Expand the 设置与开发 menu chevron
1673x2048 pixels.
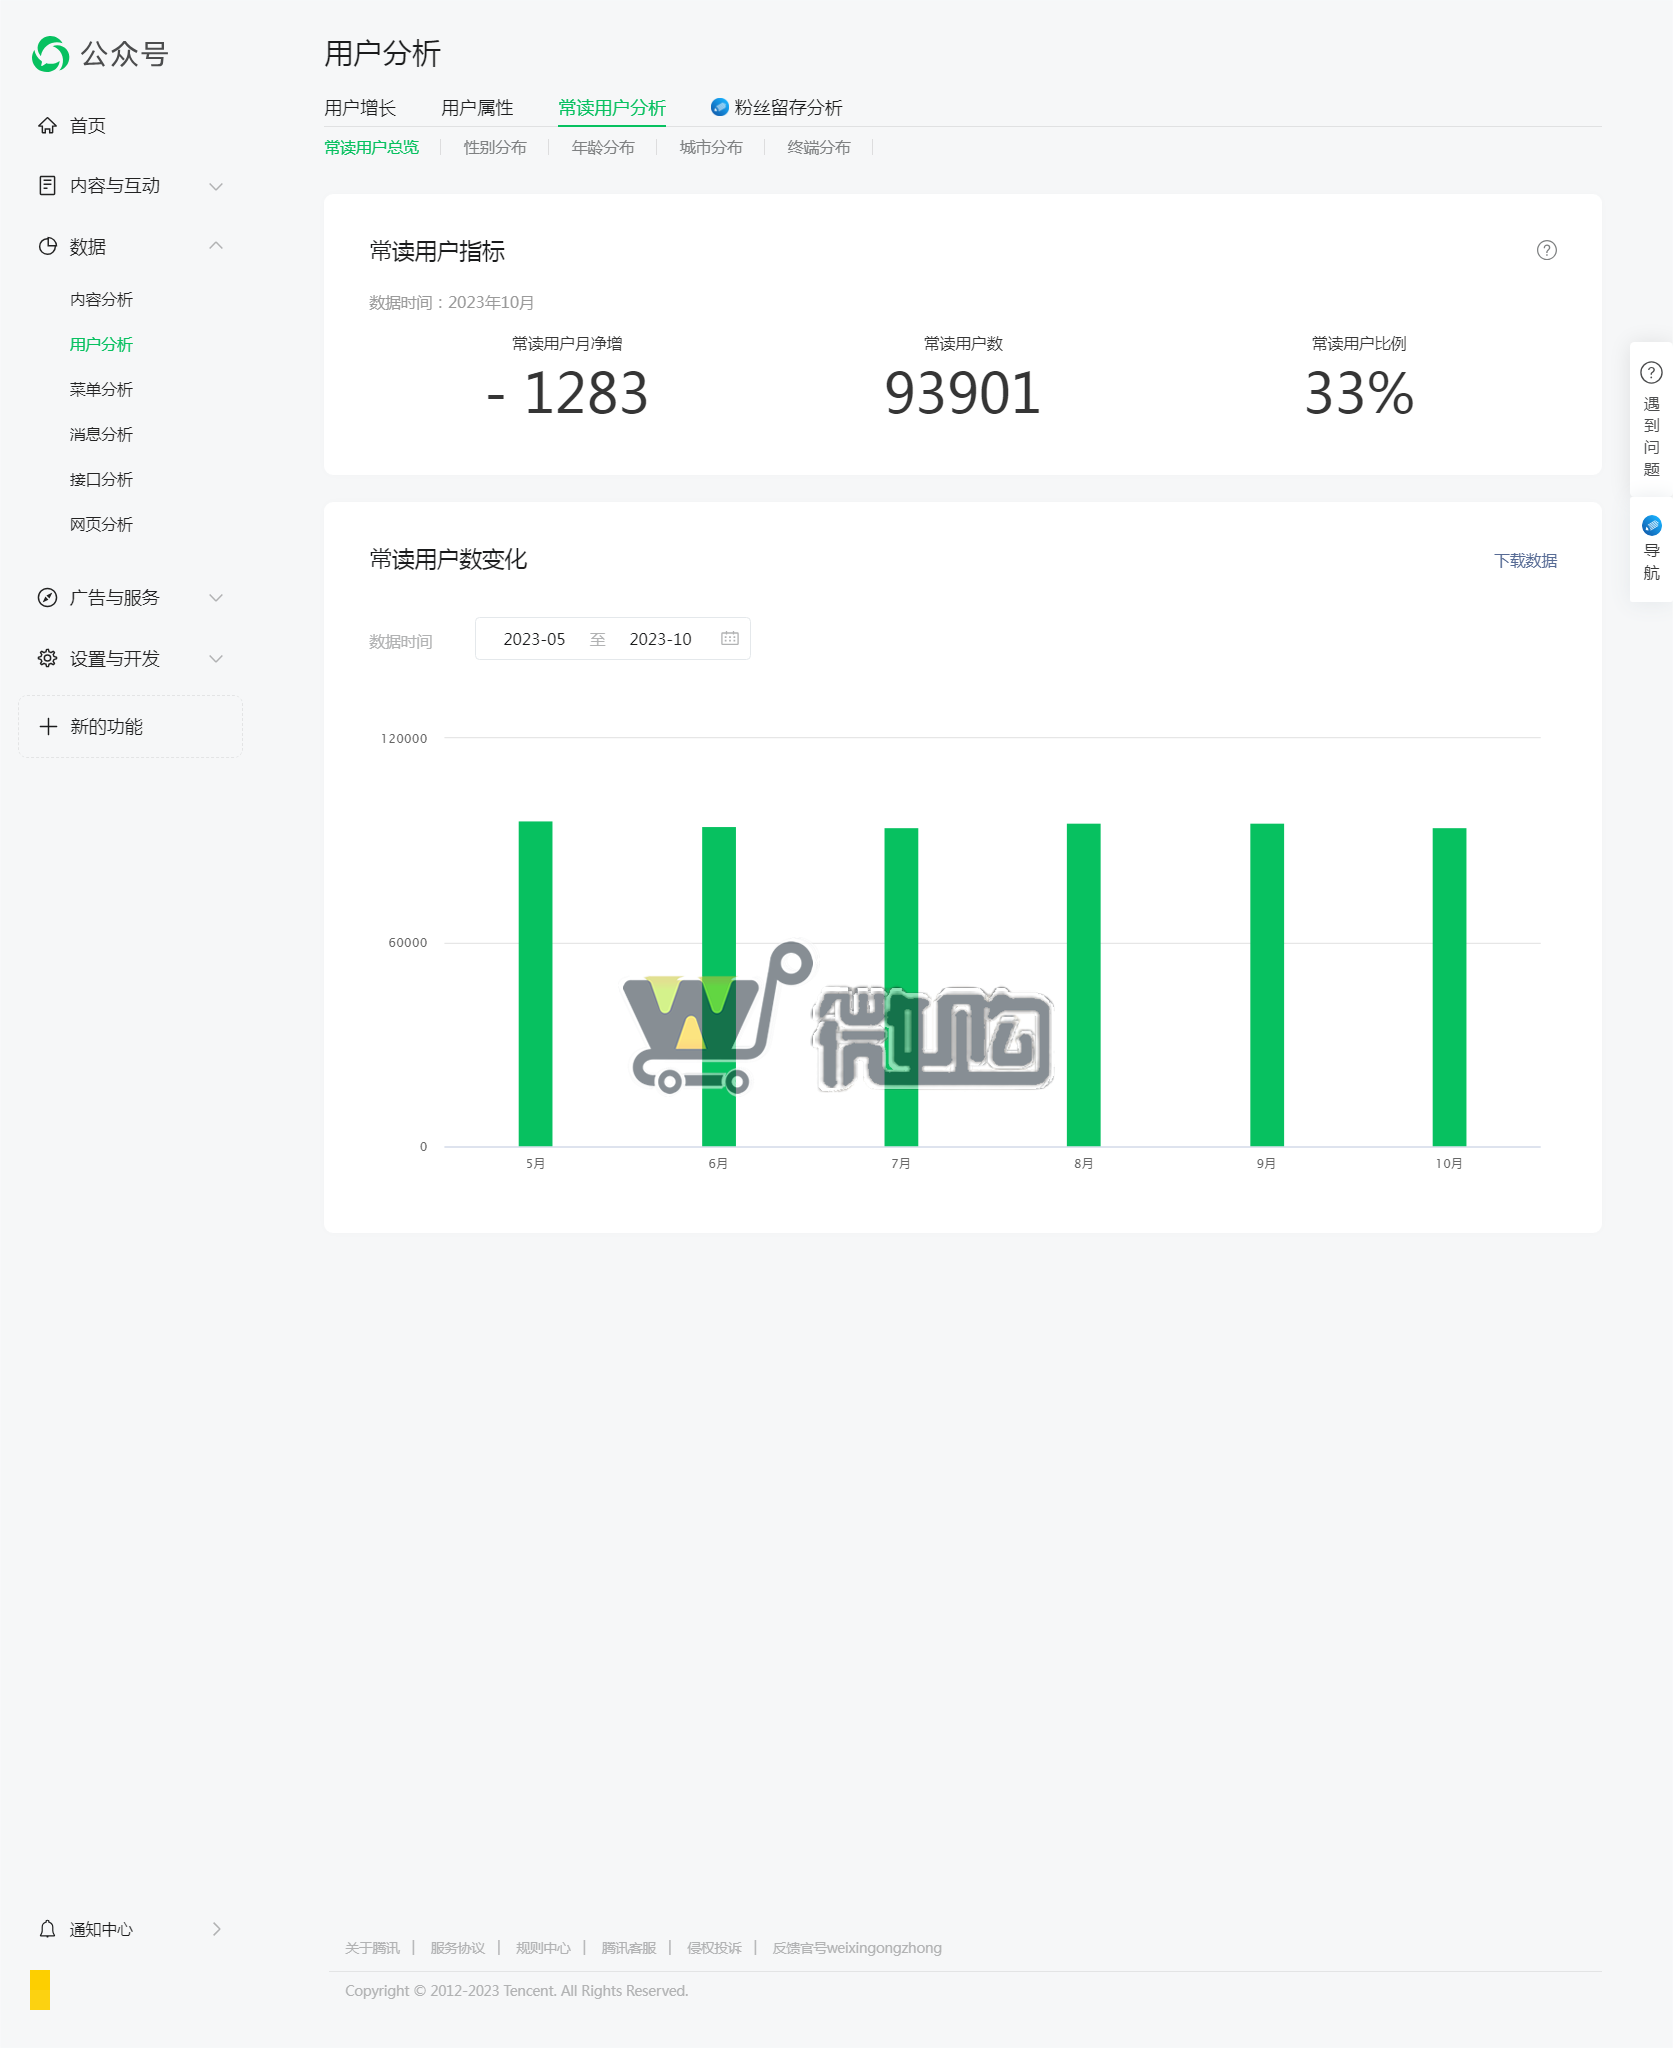216,659
